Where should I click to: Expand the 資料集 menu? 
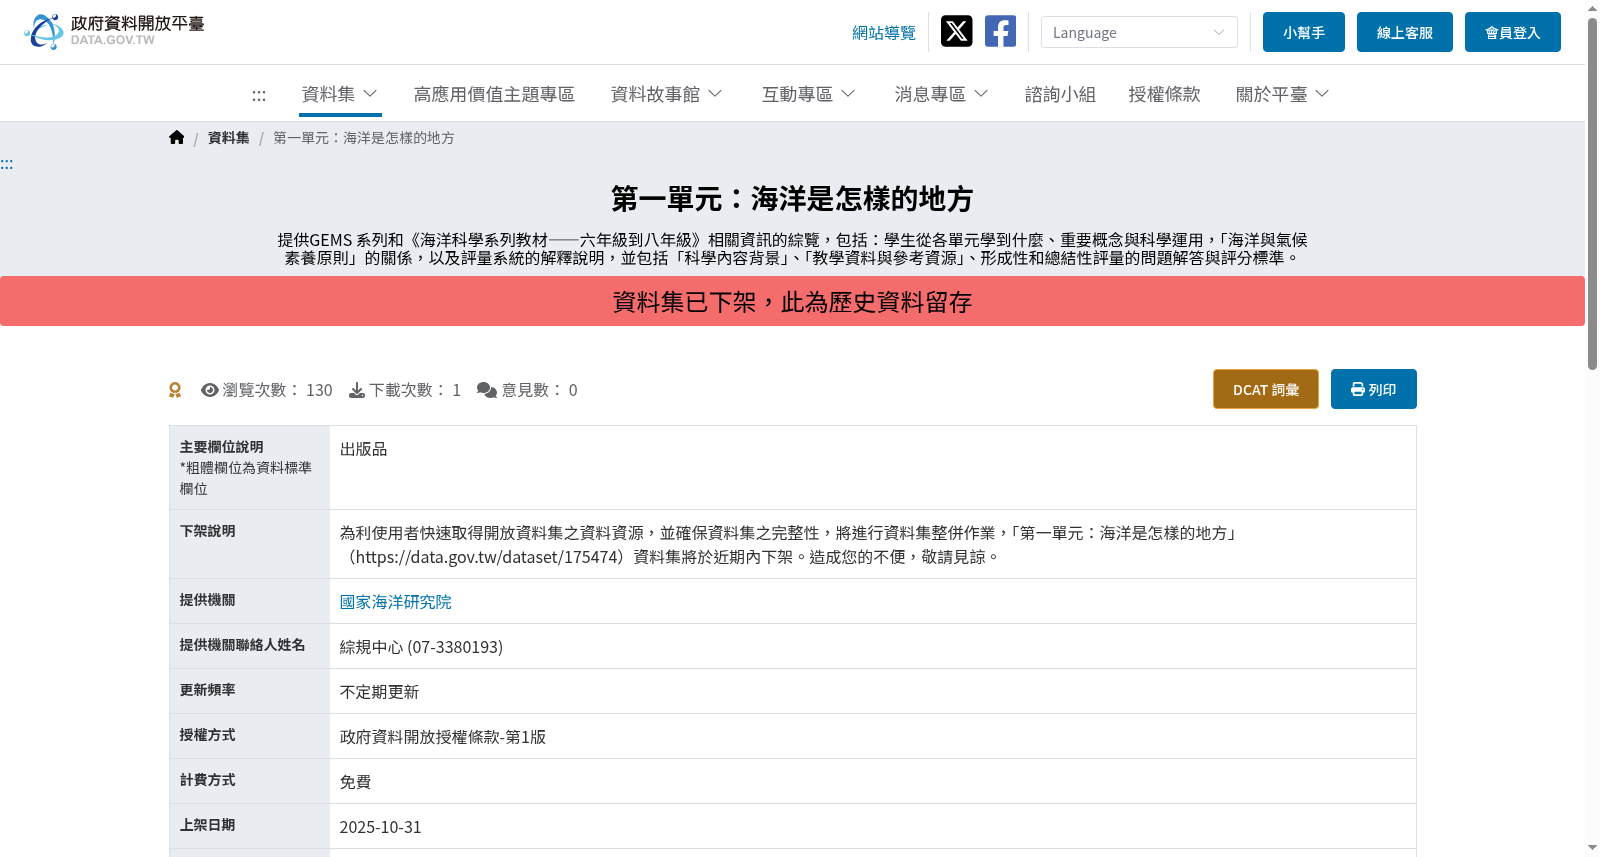pos(340,94)
